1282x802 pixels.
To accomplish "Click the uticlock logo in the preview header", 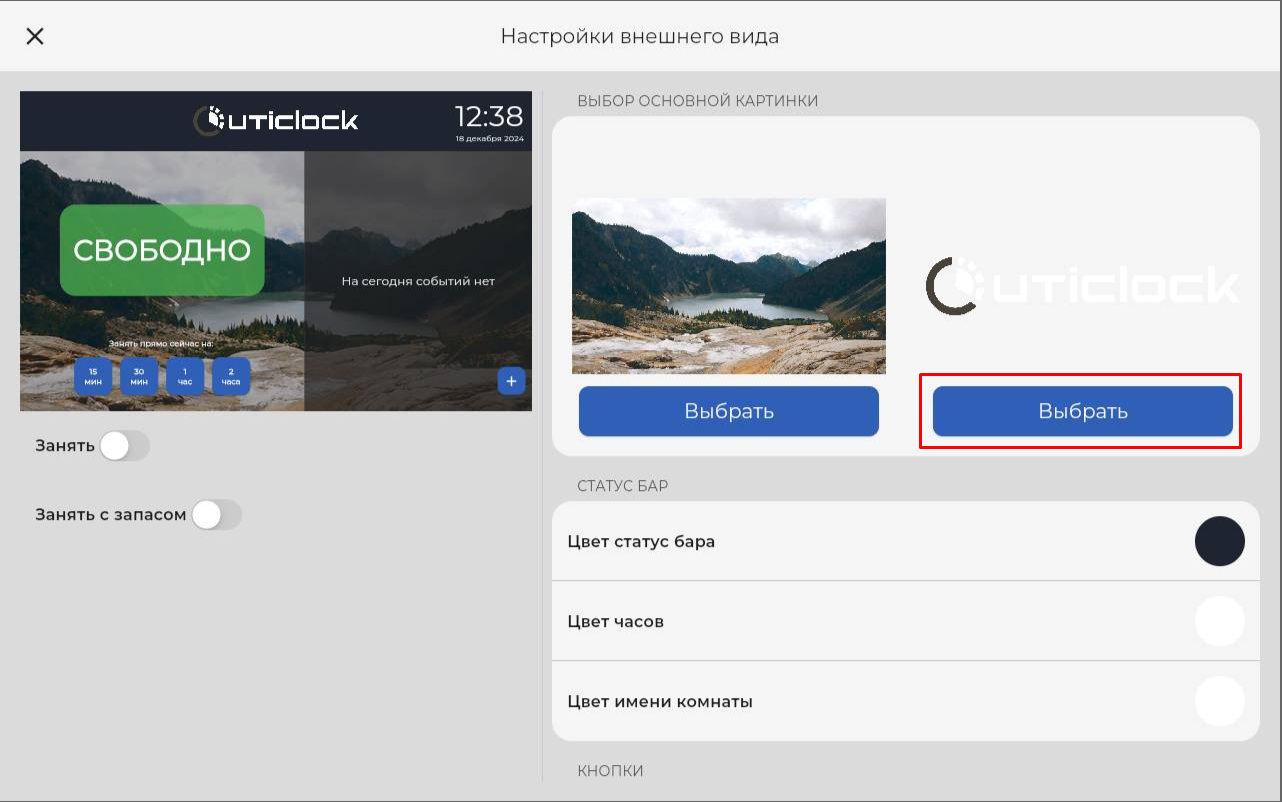I will pyautogui.click(x=276, y=121).
